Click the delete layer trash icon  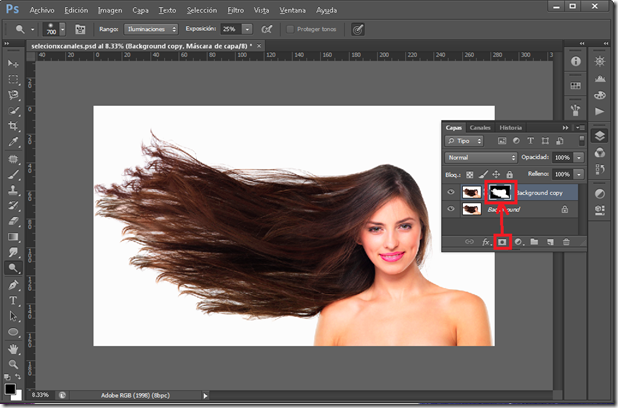click(x=566, y=242)
